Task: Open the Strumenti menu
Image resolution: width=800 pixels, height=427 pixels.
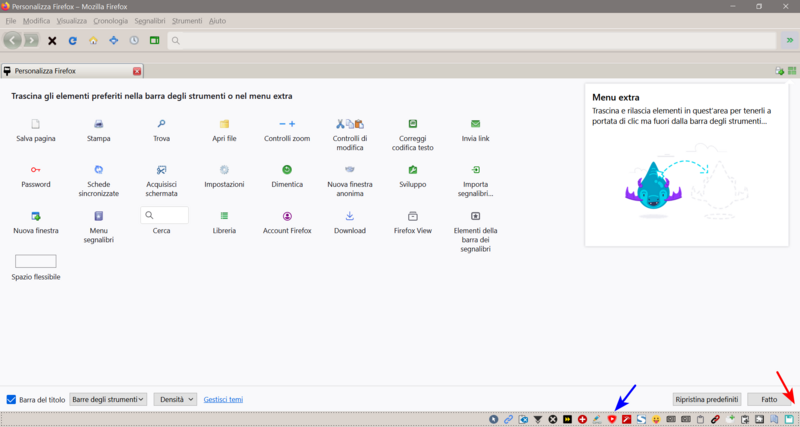Action: pos(187,21)
